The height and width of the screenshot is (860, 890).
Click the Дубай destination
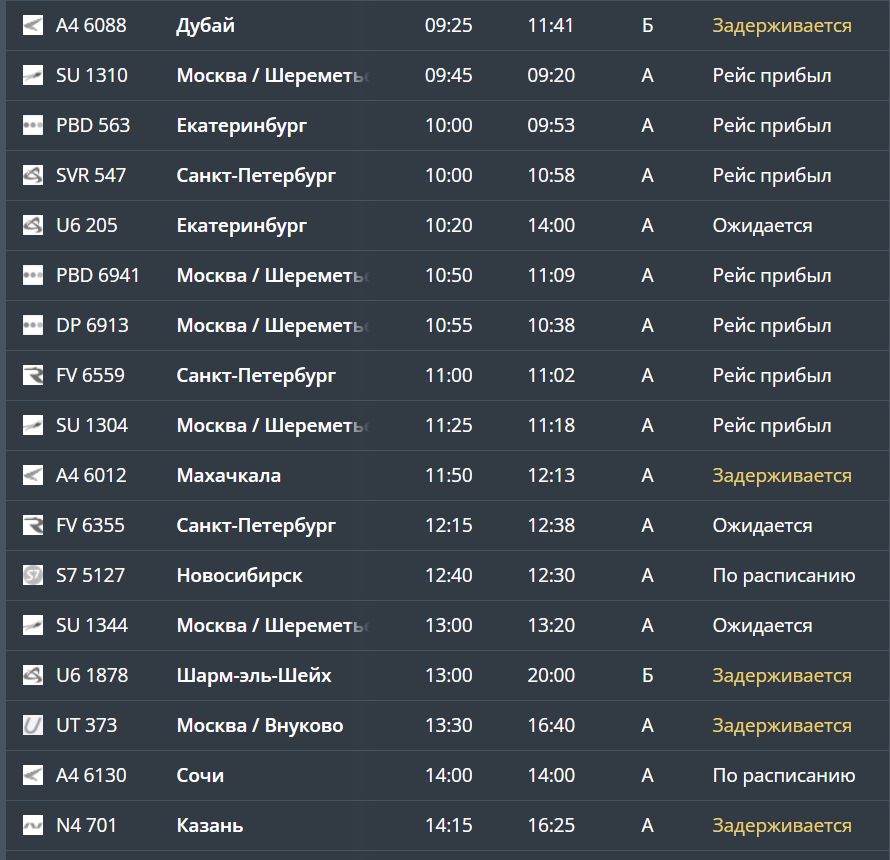click(x=205, y=25)
